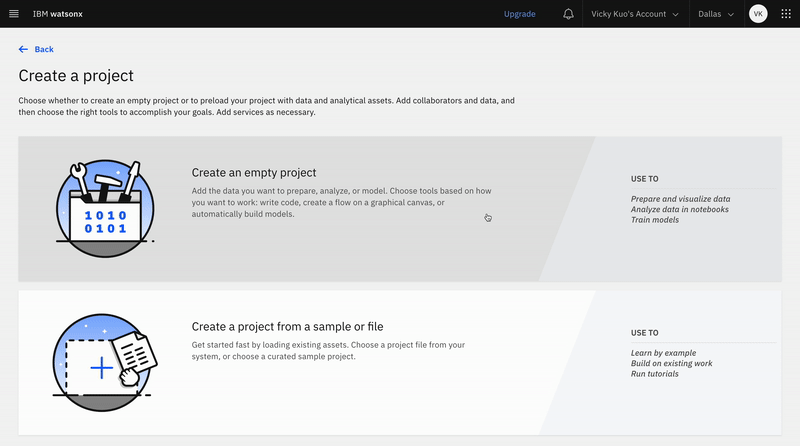The image size is (800, 446).
Task: Click the back arrow icon
Action: (x=23, y=49)
